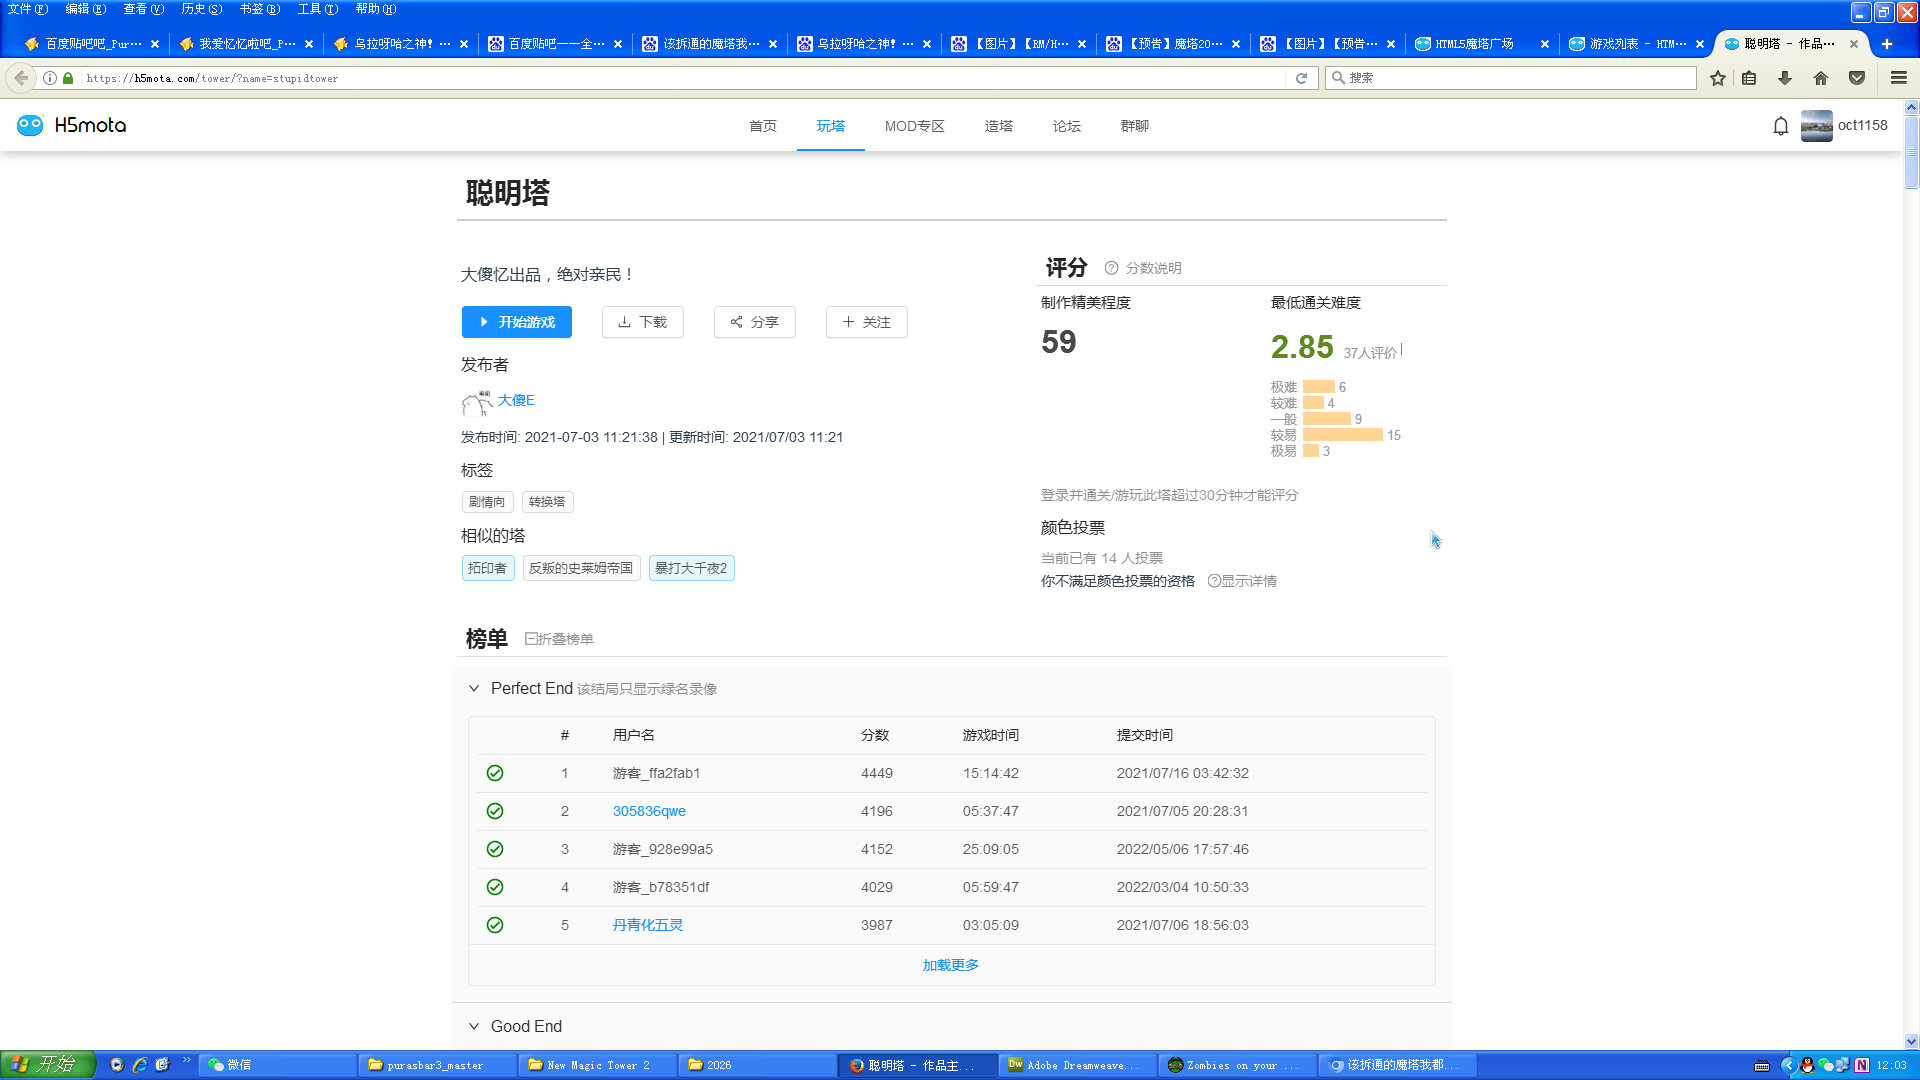The image size is (1920, 1080).
Task: Click green check icon for rank 1
Action: click(x=495, y=773)
